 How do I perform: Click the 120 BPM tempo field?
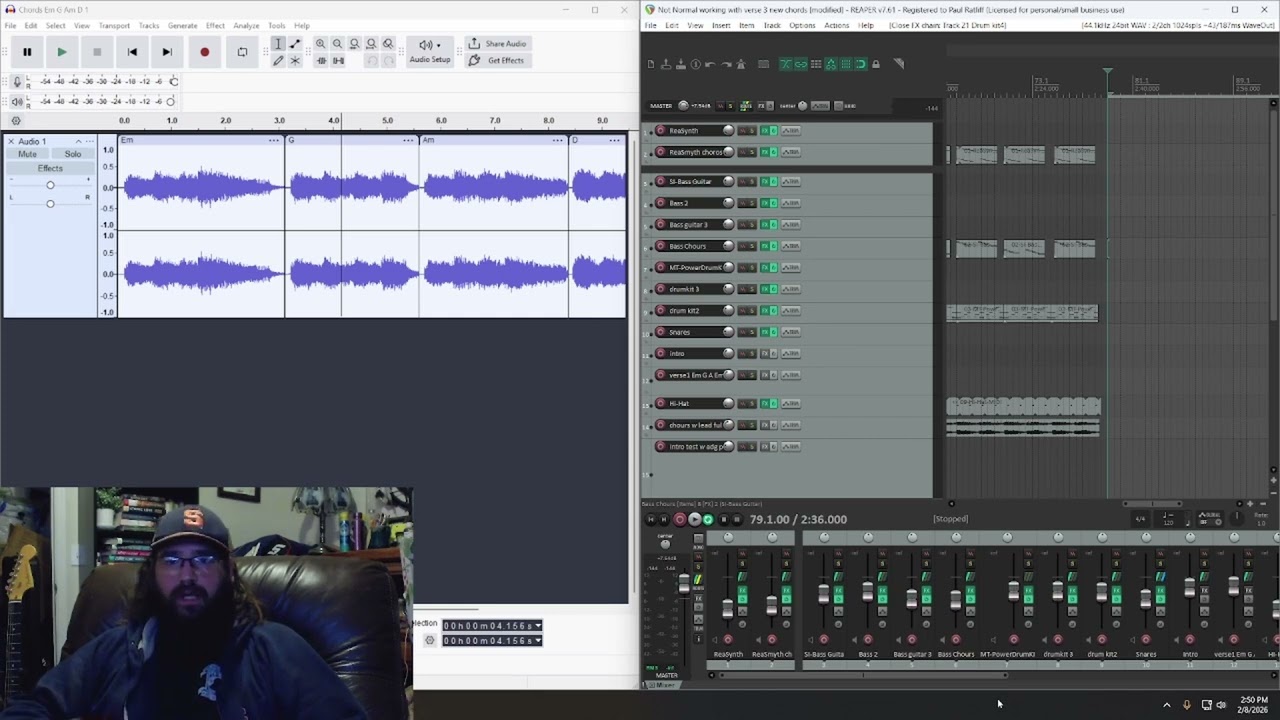click(1168, 519)
